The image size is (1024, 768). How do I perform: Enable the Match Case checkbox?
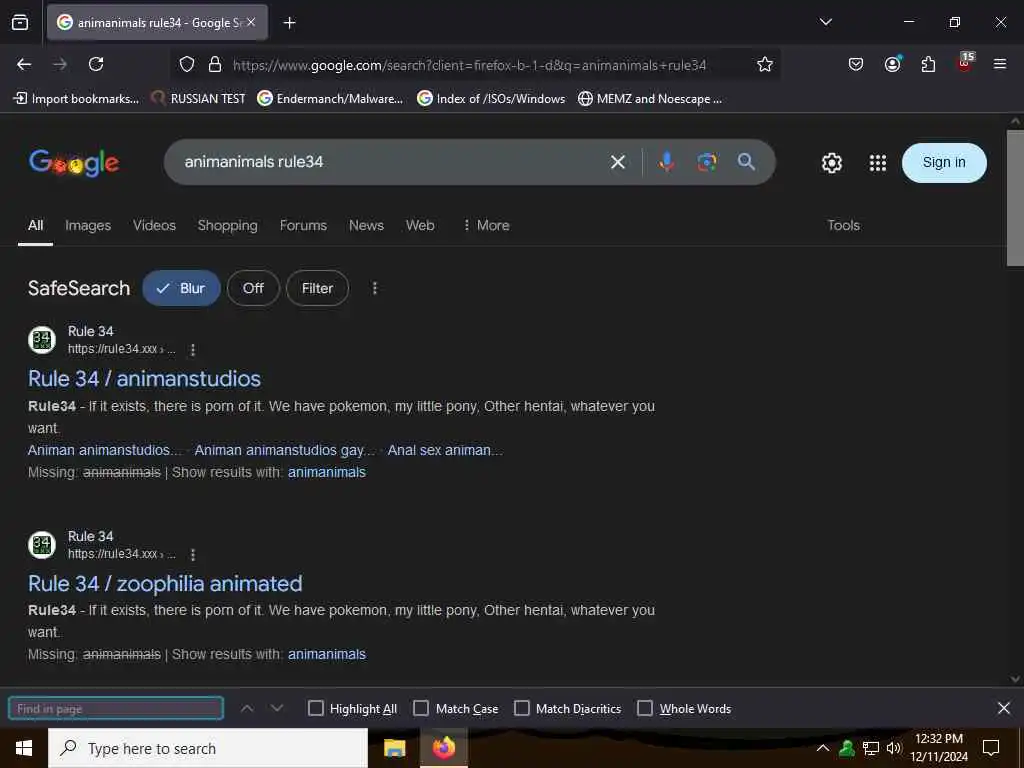click(x=421, y=709)
